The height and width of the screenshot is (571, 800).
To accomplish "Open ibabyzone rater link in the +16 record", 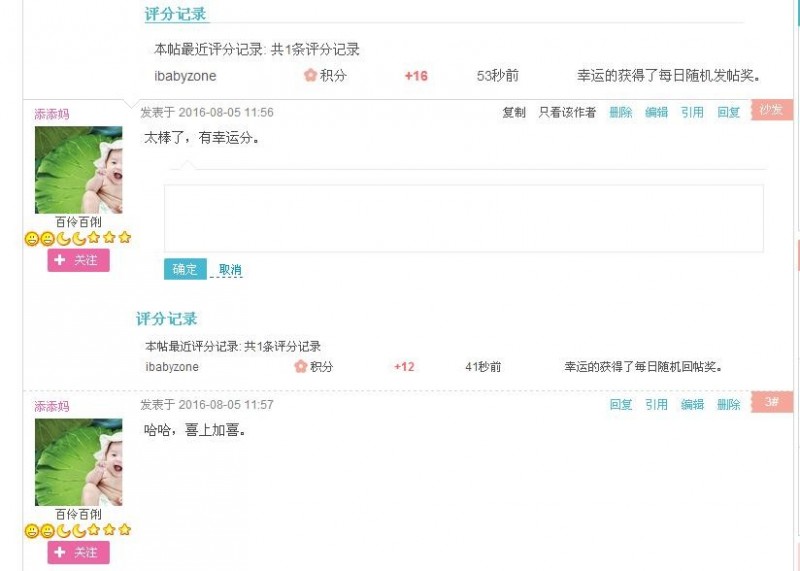I will [x=185, y=76].
